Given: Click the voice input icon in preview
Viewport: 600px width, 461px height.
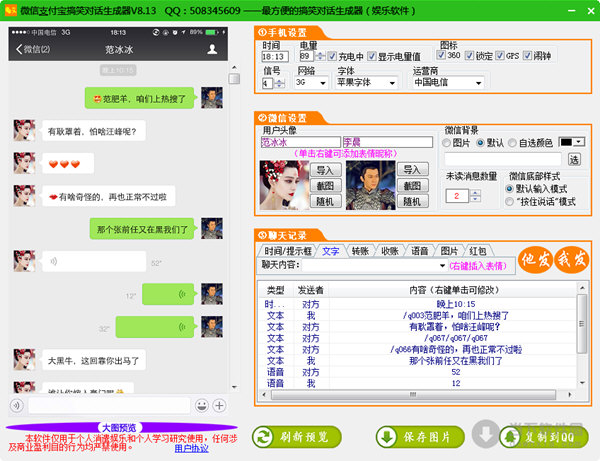Looking at the screenshot, I should (17, 405).
